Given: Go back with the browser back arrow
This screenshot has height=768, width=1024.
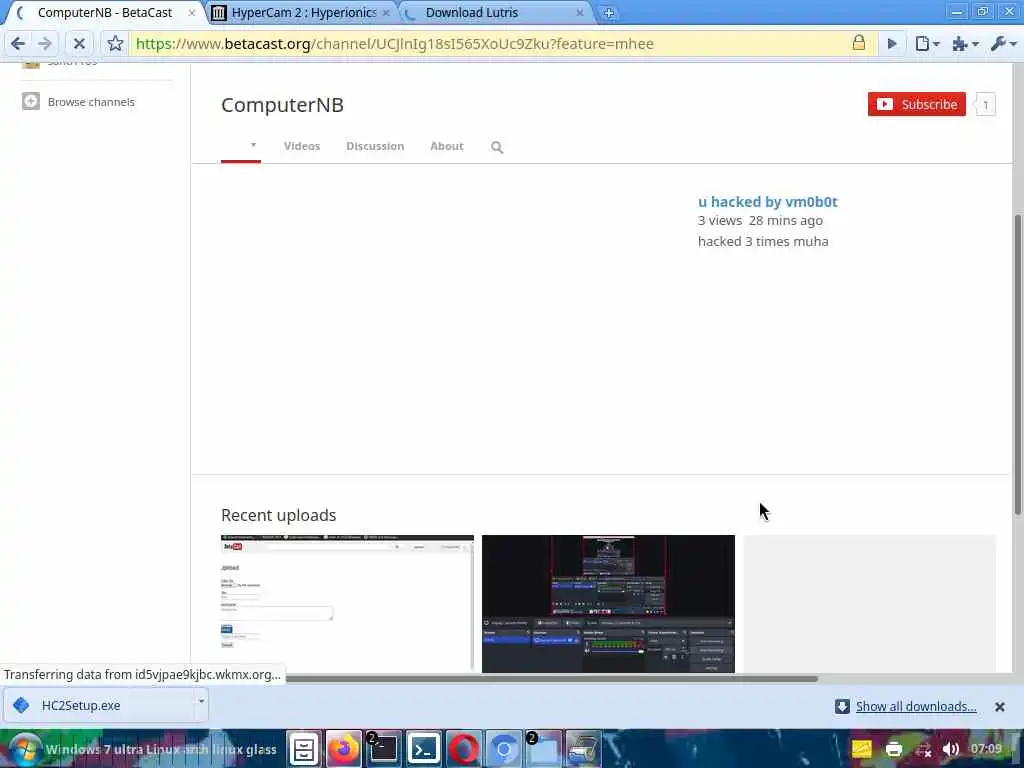Looking at the screenshot, I should pyautogui.click(x=18, y=44).
